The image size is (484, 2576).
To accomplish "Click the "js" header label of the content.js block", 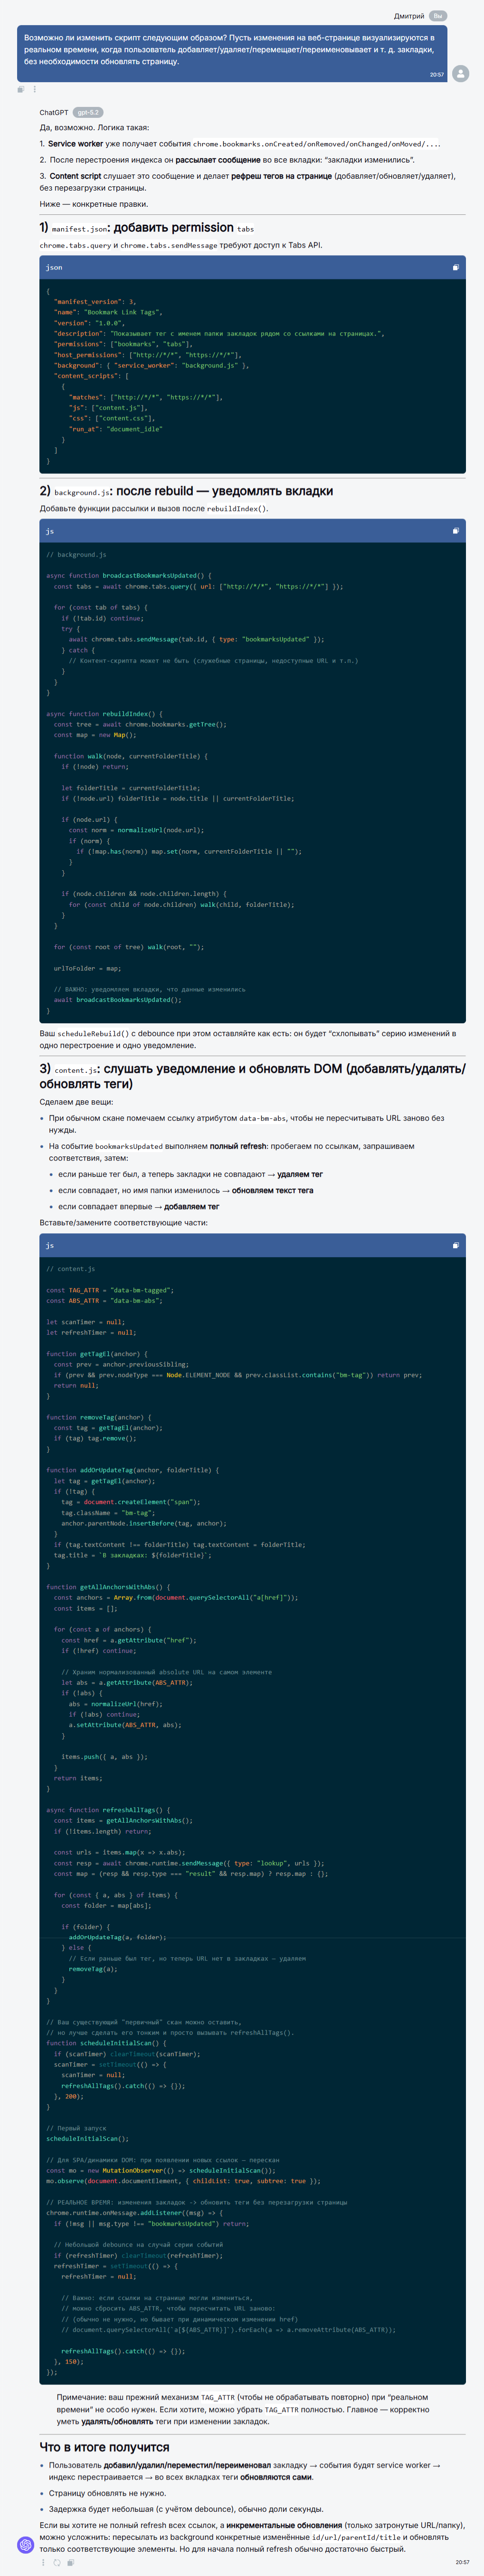I will coord(50,1245).
